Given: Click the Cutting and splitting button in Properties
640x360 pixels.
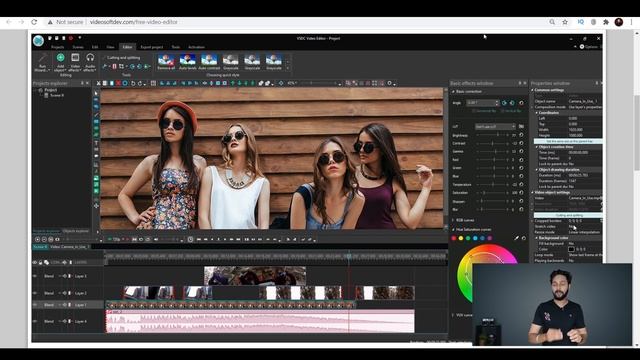Looking at the screenshot, I should (x=568, y=215).
